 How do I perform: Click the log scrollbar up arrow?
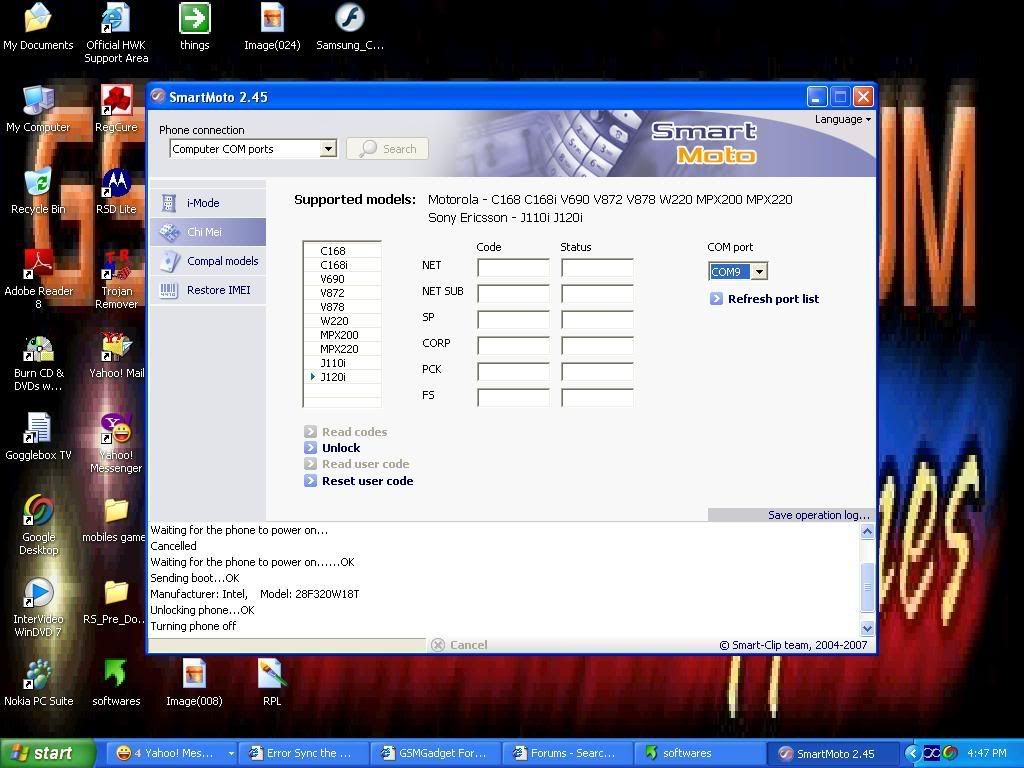point(867,532)
